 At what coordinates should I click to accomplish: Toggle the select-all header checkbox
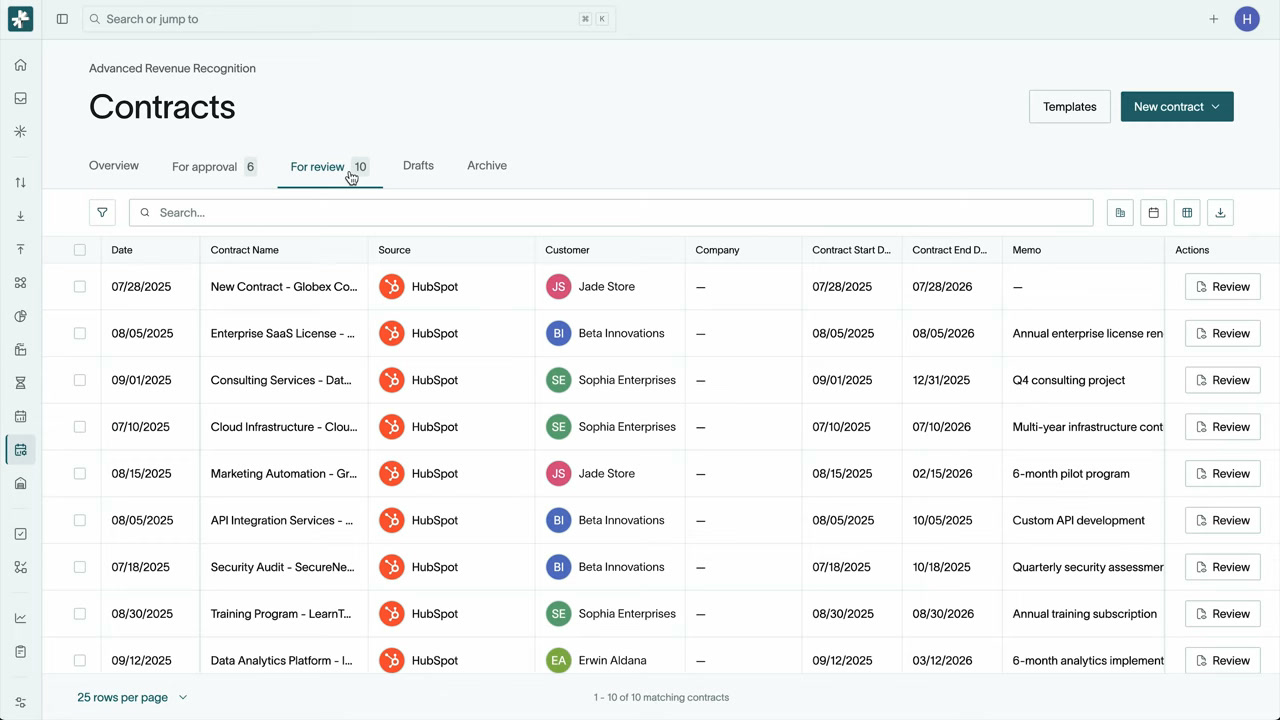coord(80,250)
